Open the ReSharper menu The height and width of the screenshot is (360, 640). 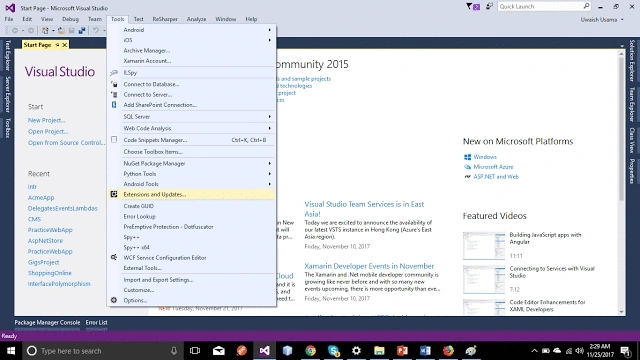[165, 19]
